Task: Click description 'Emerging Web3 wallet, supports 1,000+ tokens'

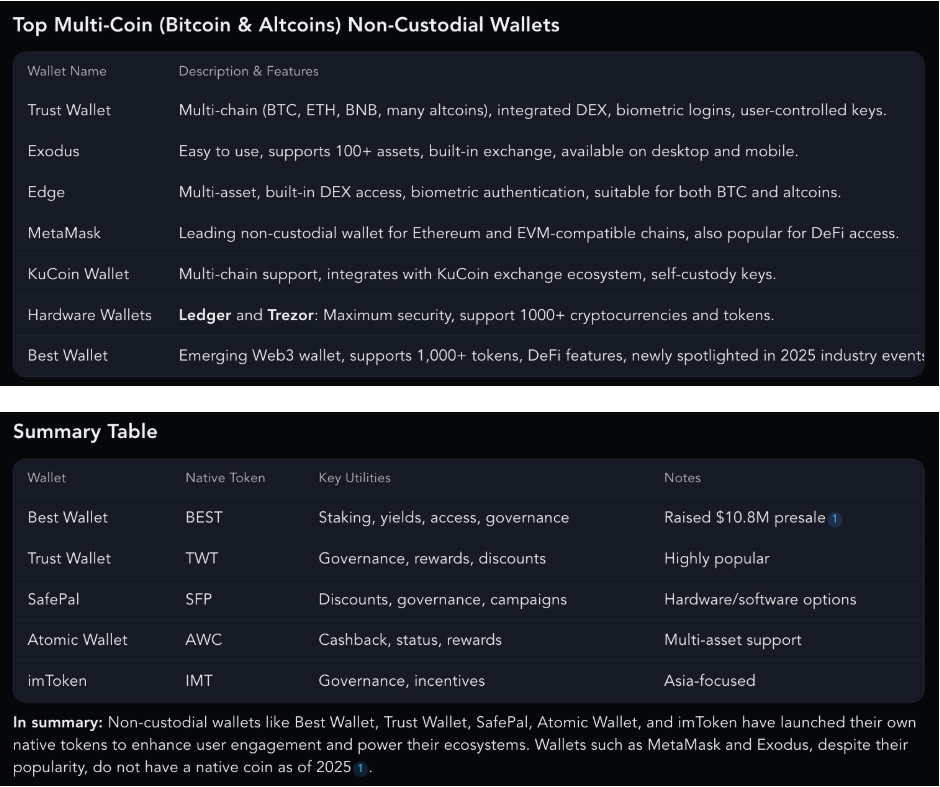Action: (552, 356)
